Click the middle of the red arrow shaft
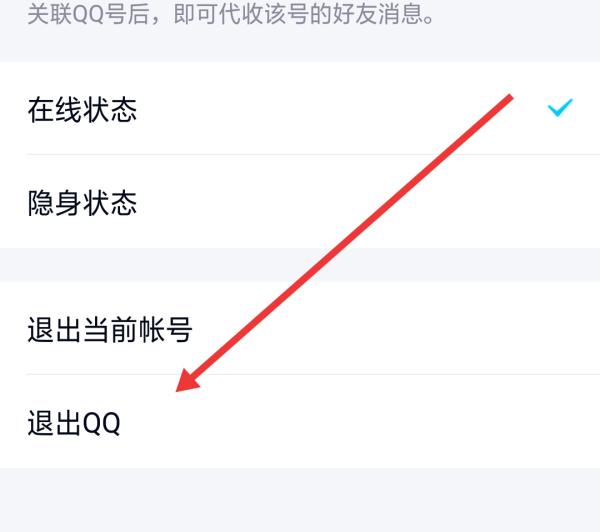 [x=345, y=245]
